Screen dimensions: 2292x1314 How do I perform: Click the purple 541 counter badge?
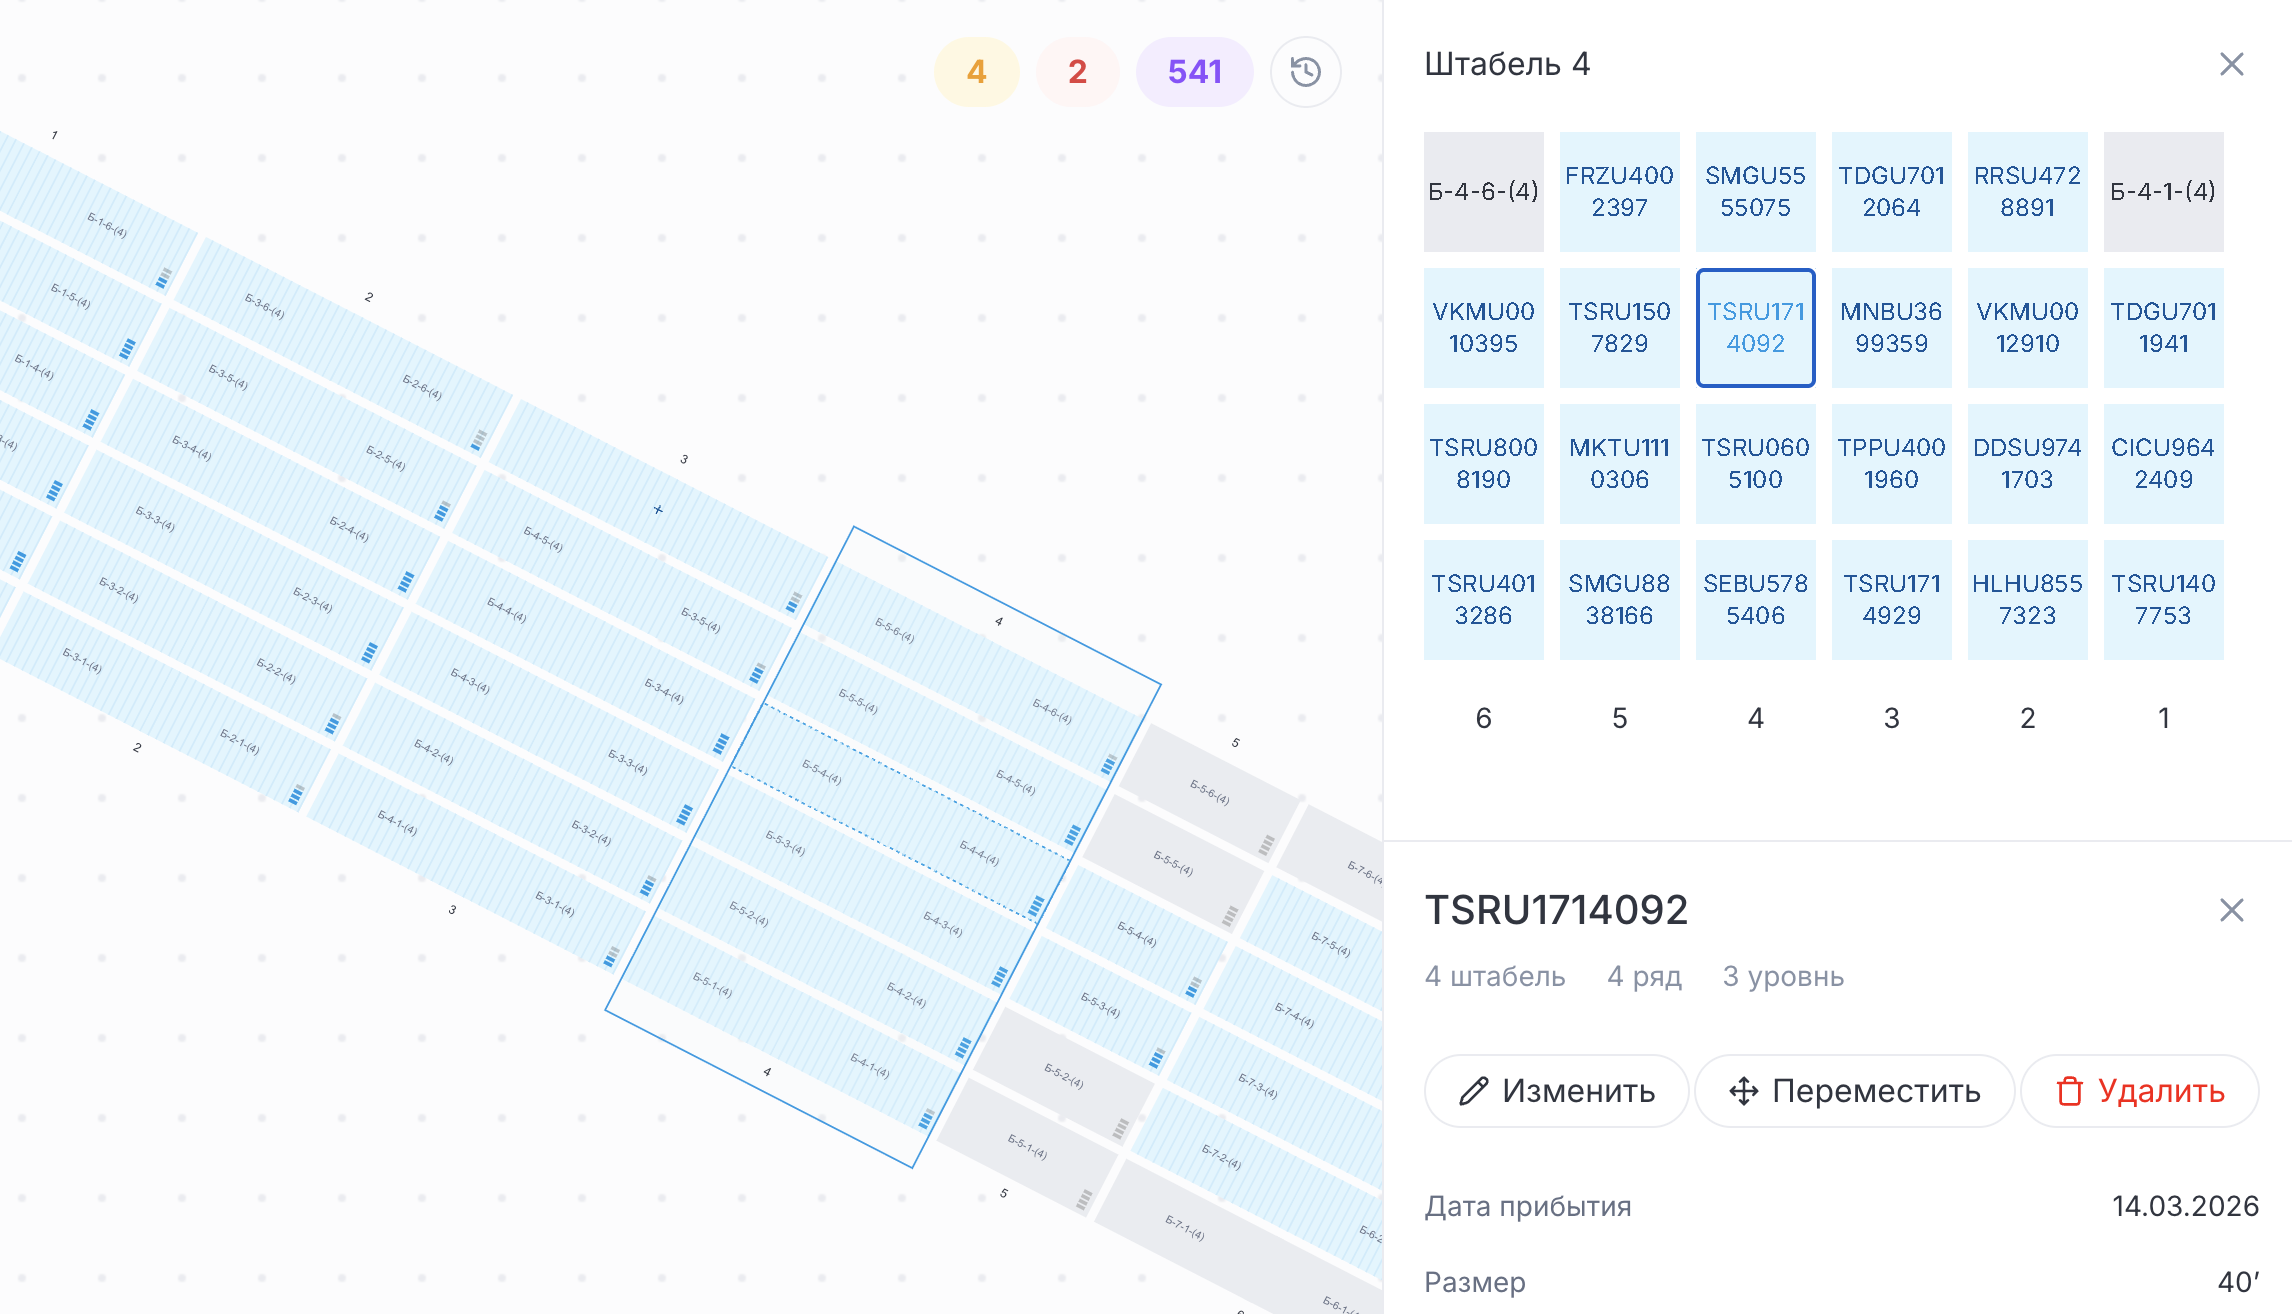point(1194,72)
